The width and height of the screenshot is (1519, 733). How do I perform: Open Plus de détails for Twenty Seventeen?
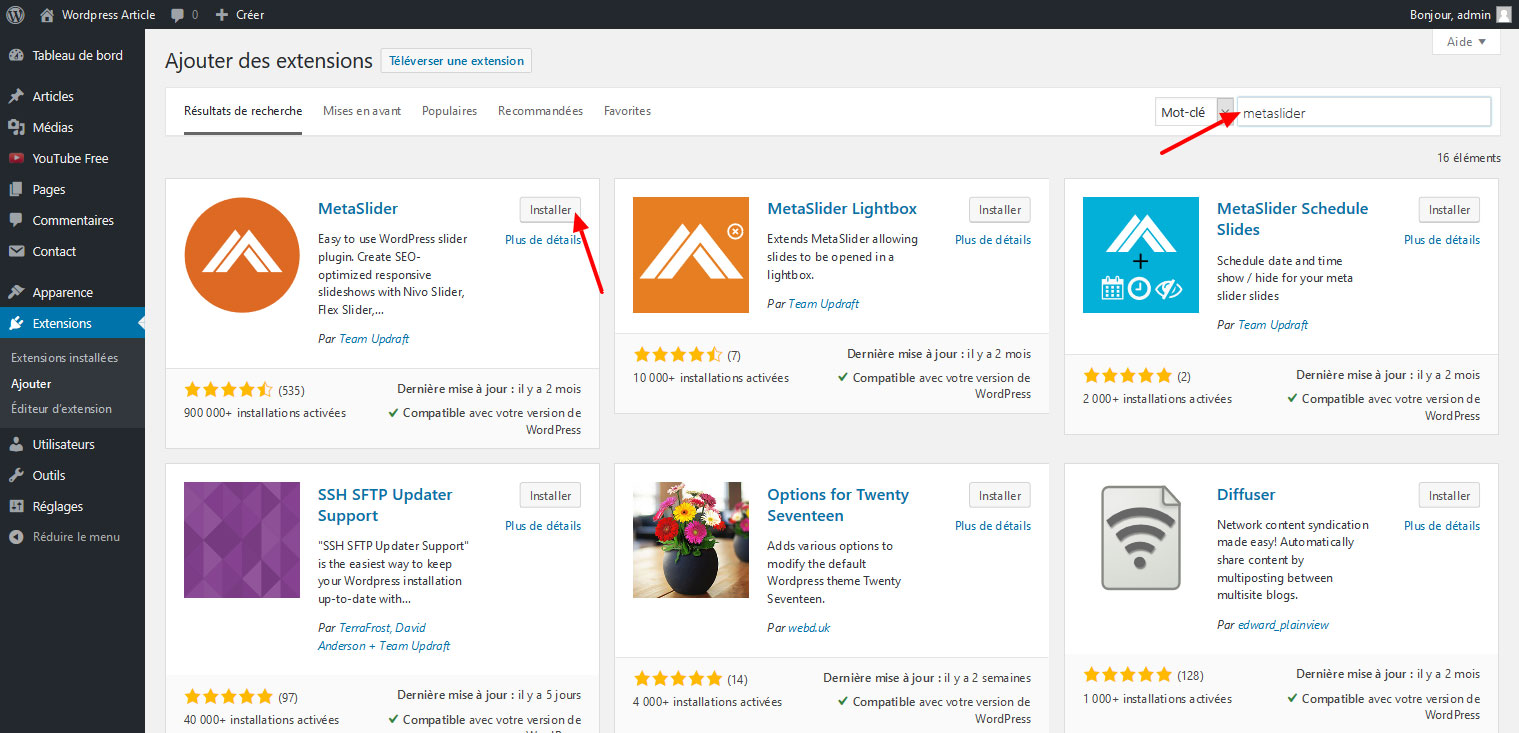click(993, 526)
